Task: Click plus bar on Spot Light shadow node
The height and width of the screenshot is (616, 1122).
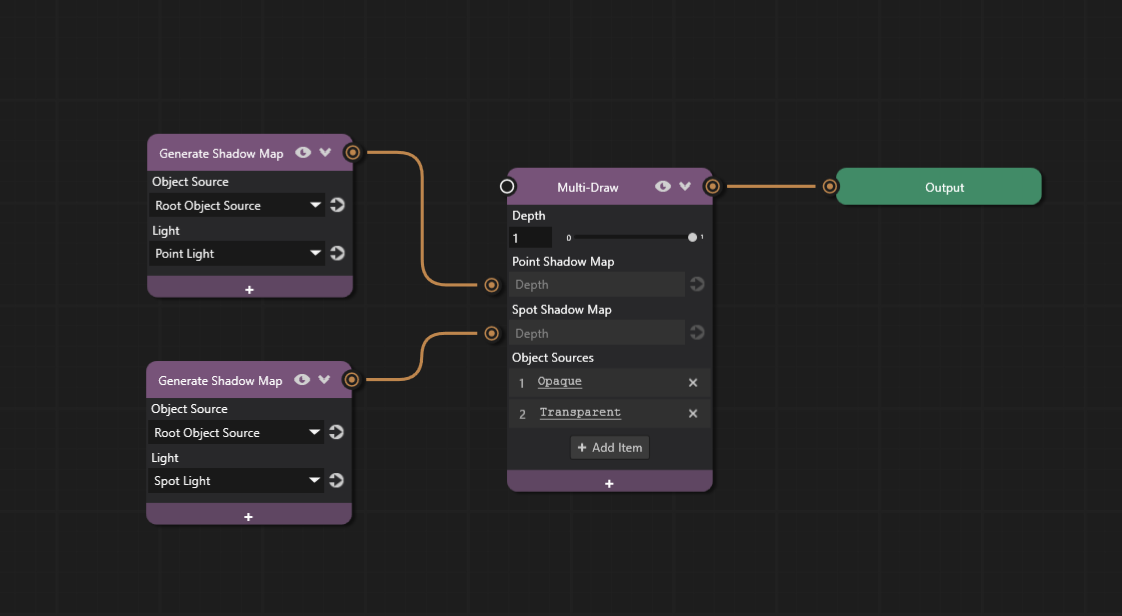Action: 249,516
